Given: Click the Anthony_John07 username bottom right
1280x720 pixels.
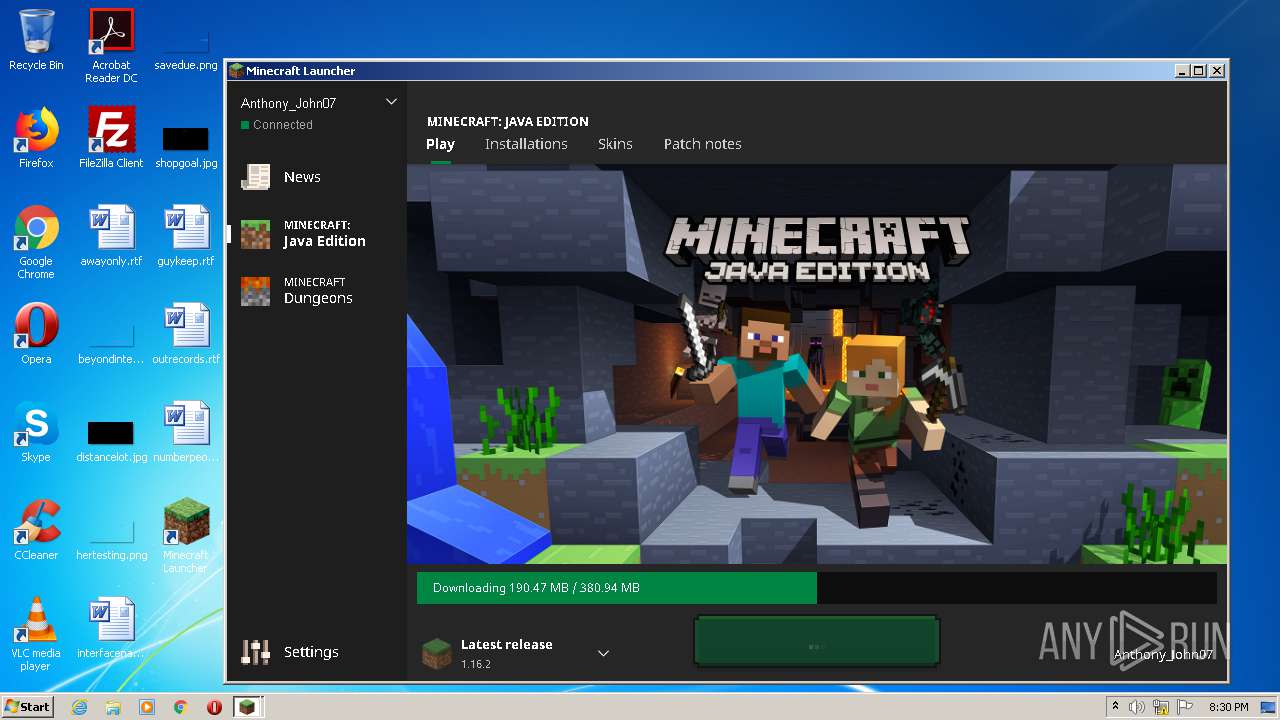Looking at the screenshot, I should (x=1163, y=655).
